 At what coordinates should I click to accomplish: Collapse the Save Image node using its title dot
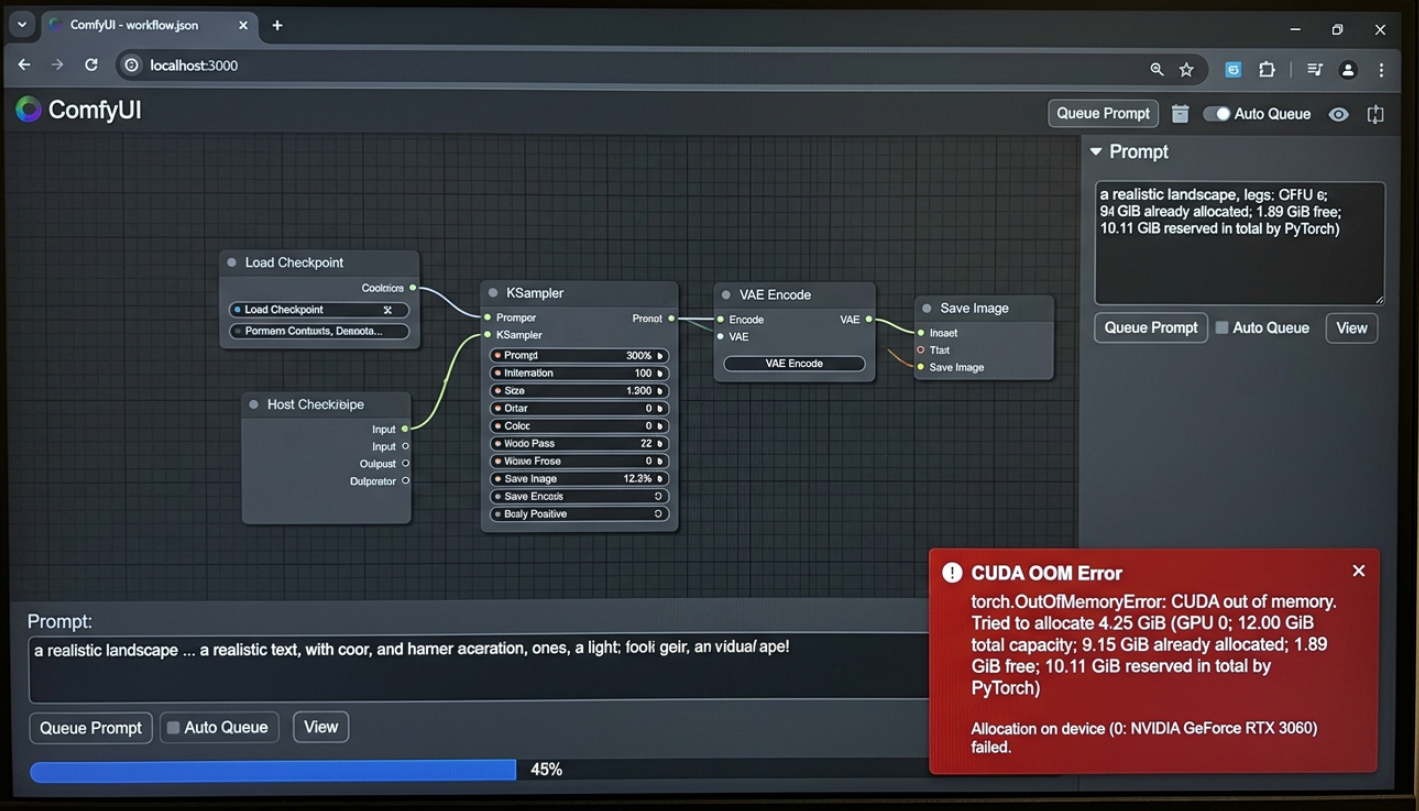(927, 308)
